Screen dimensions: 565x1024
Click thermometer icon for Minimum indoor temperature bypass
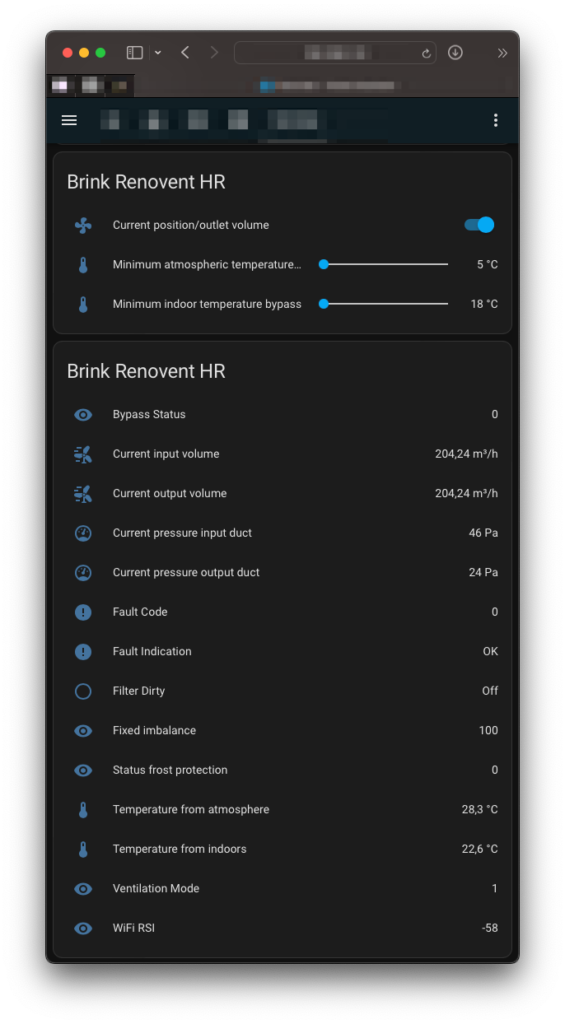tap(83, 304)
